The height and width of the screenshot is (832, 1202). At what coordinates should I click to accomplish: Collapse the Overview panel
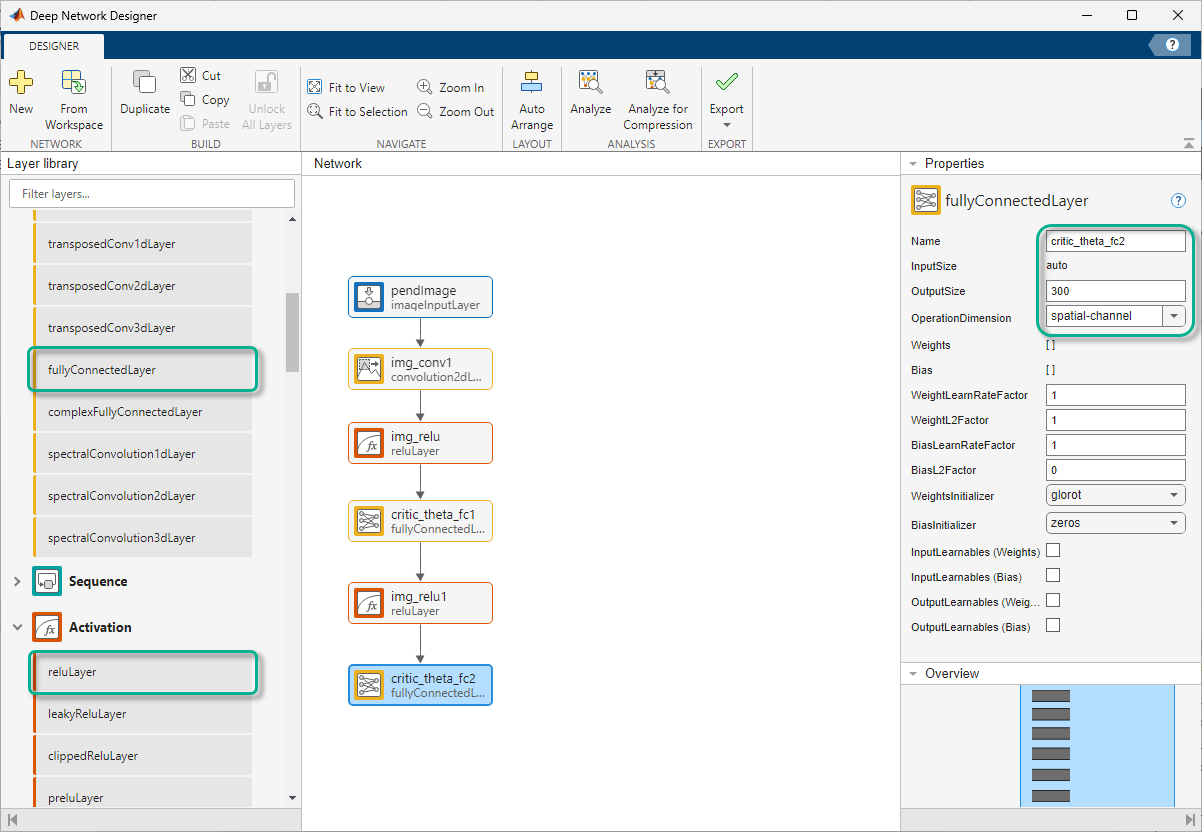[x=912, y=673]
